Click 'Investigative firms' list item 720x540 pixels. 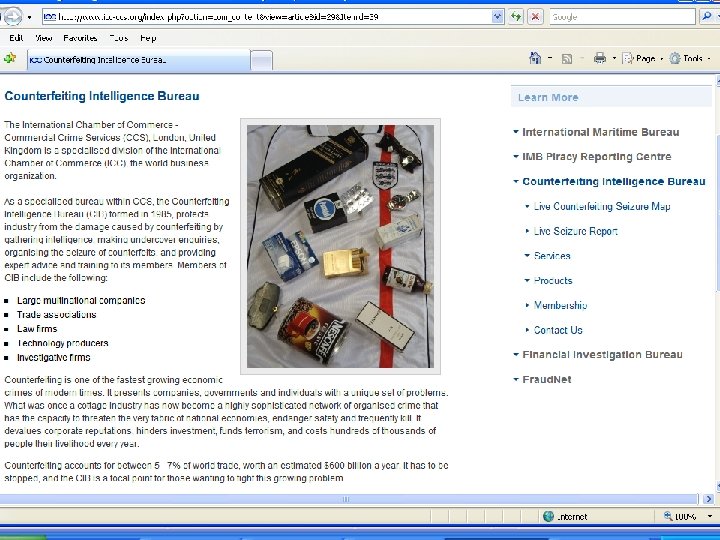(54, 357)
